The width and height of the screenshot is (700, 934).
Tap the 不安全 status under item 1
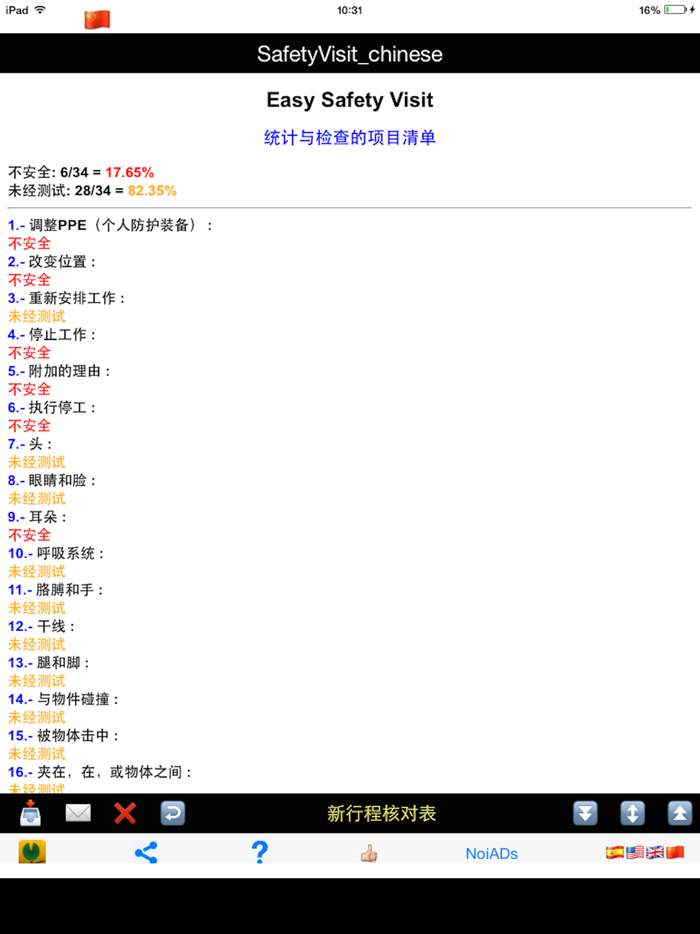[x=29, y=243]
